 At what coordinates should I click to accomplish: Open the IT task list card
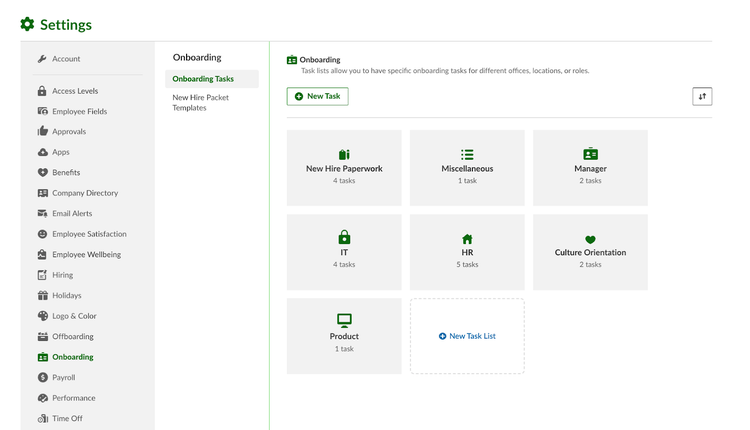pos(344,252)
